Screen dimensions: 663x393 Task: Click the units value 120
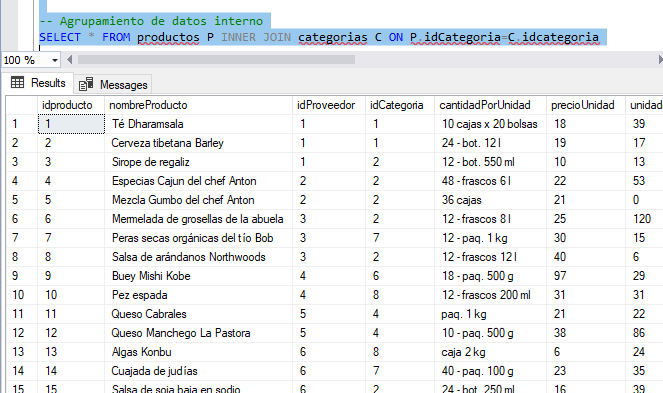pyautogui.click(x=644, y=219)
